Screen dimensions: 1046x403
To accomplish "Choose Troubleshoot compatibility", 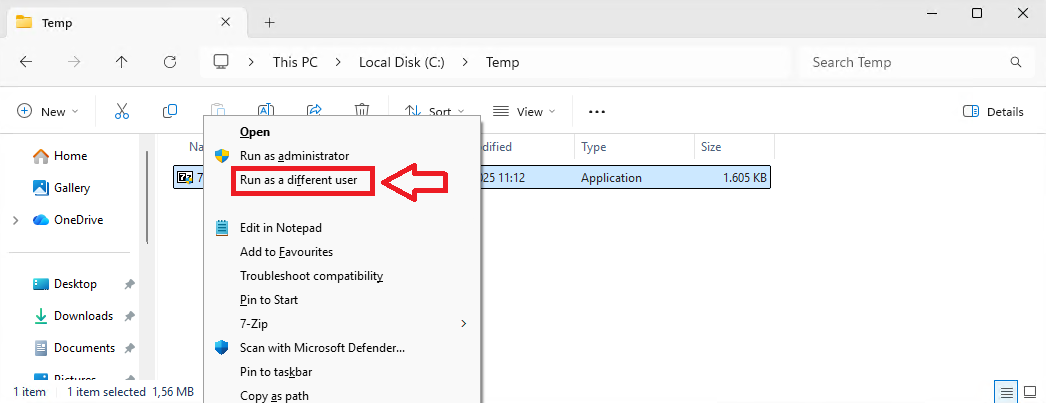I will pos(342,276).
